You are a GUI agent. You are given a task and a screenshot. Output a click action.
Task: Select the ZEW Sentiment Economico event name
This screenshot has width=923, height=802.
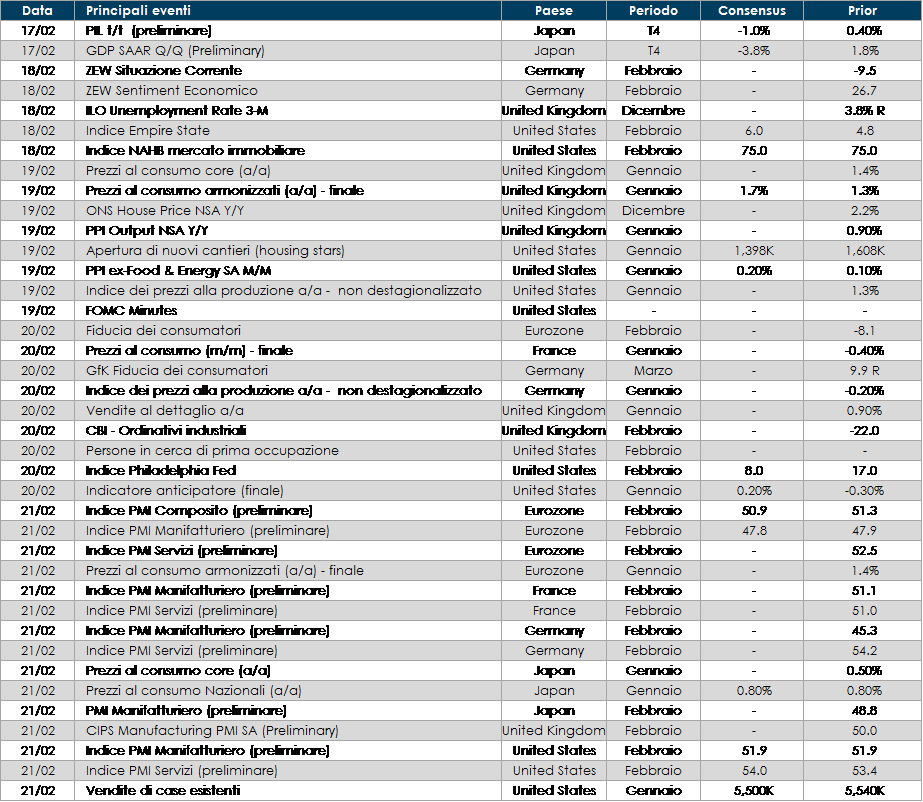pyautogui.click(x=171, y=90)
